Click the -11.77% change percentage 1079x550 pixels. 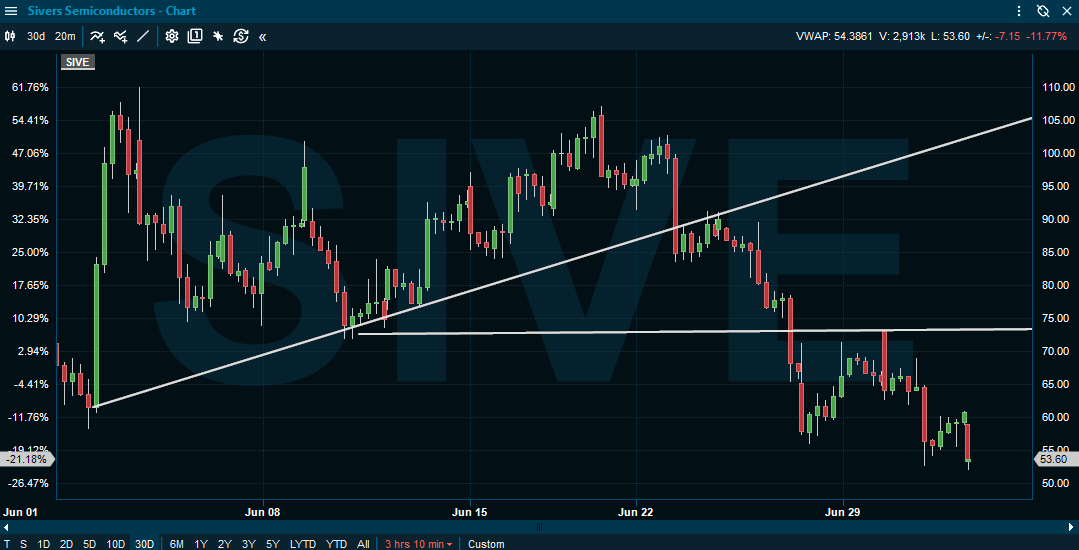point(1047,36)
